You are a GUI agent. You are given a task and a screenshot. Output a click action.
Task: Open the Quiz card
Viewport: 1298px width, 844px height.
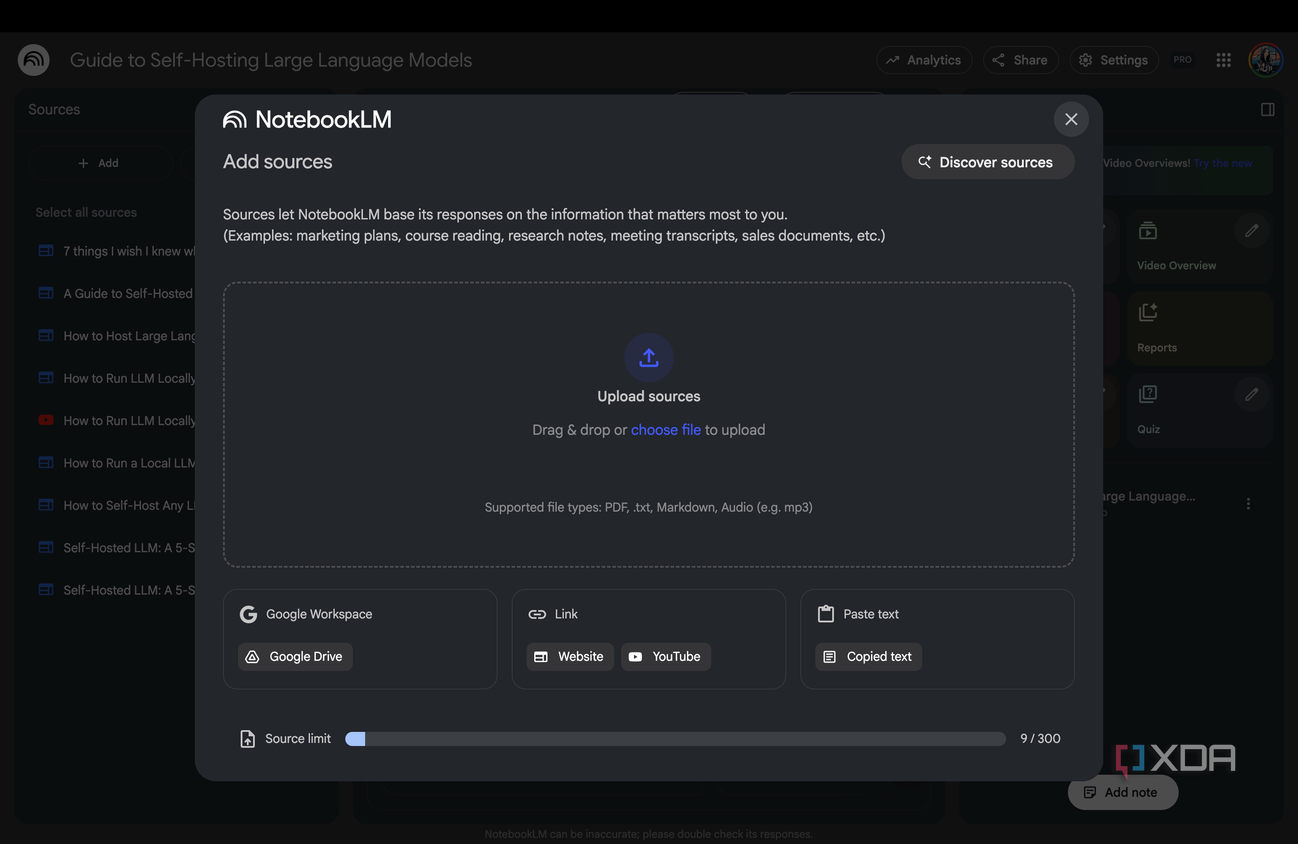coord(1199,410)
